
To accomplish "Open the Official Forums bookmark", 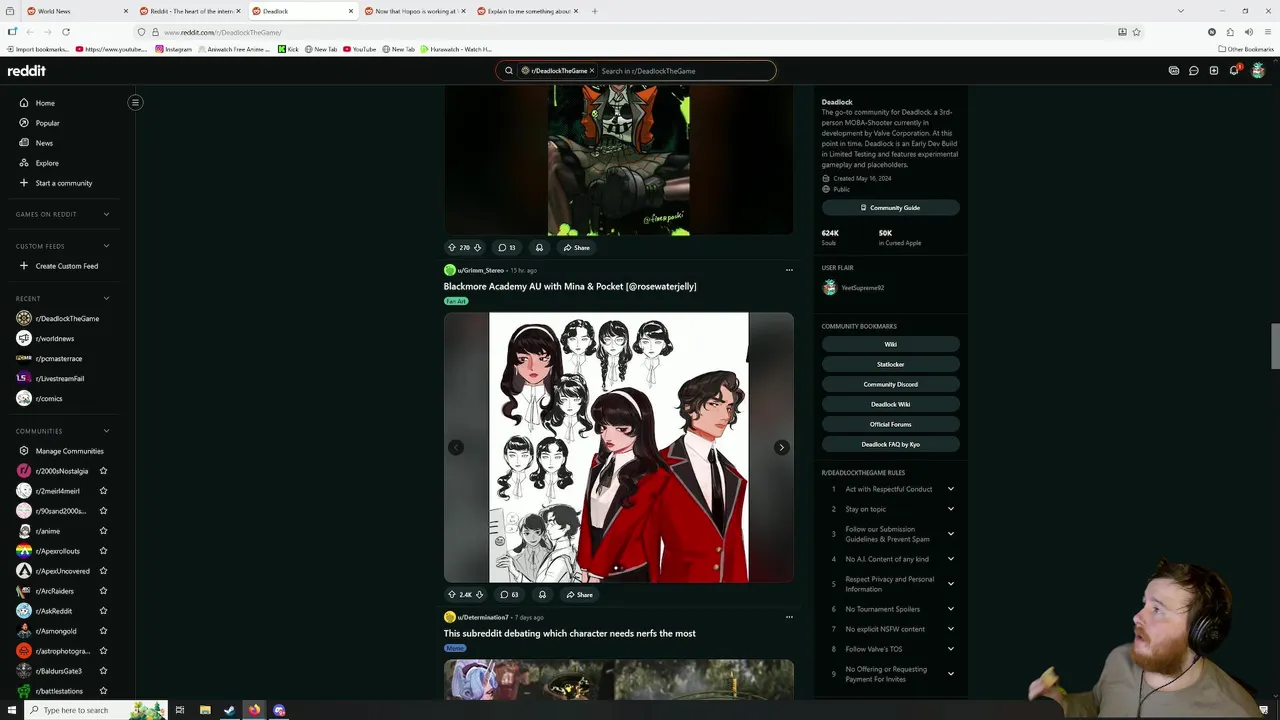I will pyautogui.click(x=890, y=424).
